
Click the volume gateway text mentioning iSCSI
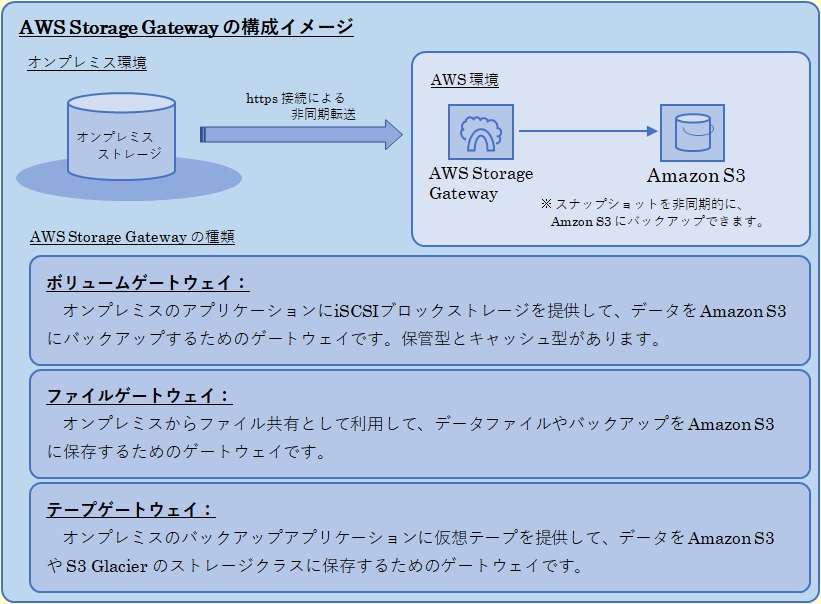pyautogui.click(x=416, y=325)
